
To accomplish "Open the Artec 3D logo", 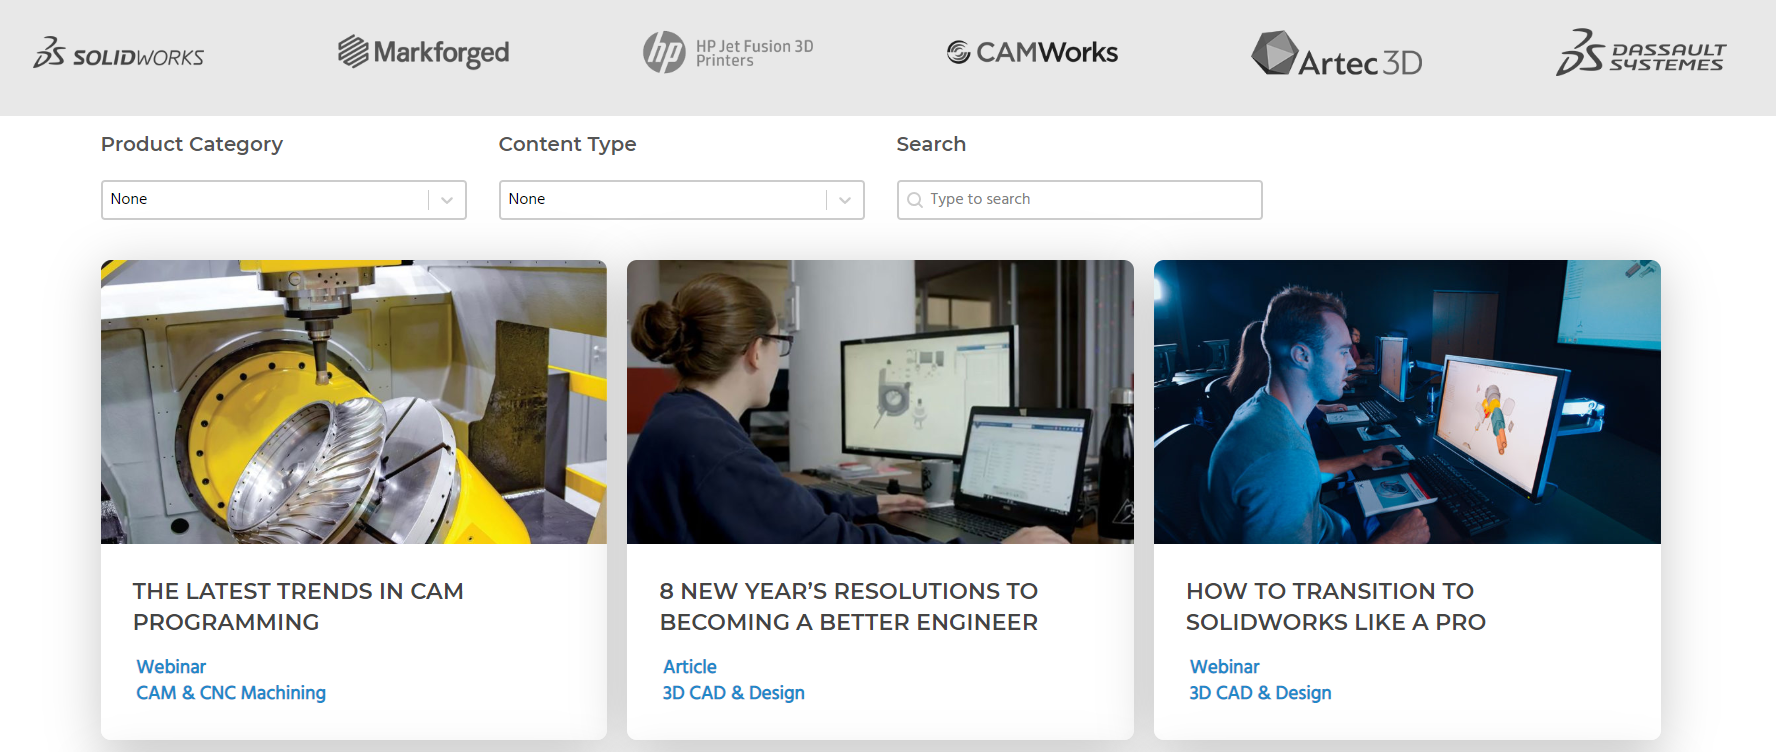I will [1336, 54].
